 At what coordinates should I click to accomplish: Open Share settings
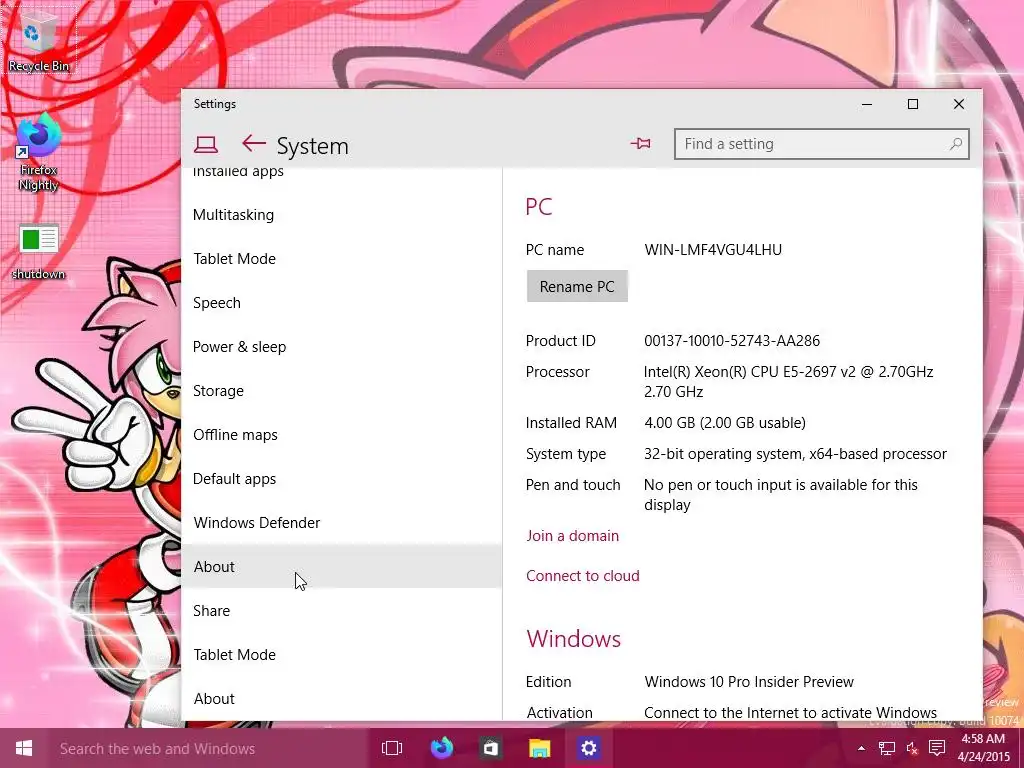click(x=342, y=611)
